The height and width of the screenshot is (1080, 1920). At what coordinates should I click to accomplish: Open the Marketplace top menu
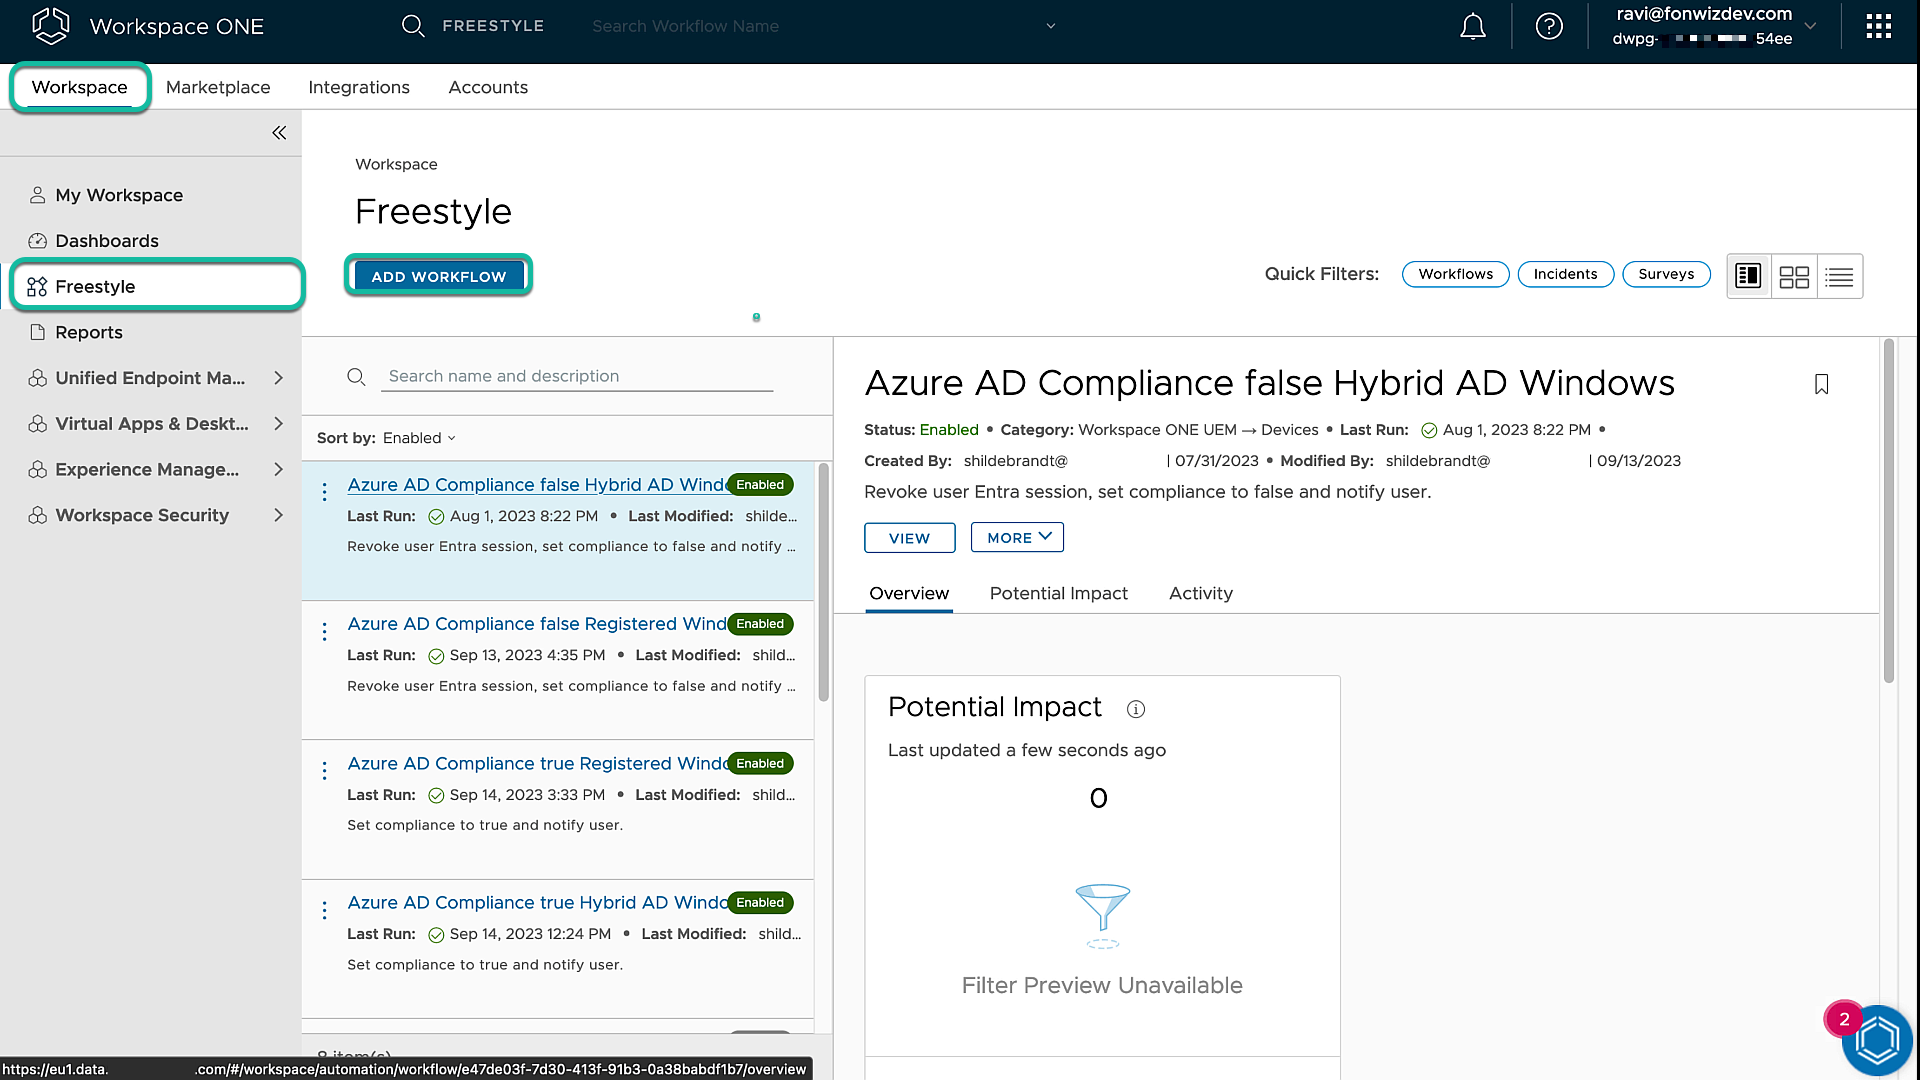pos(218,87)
